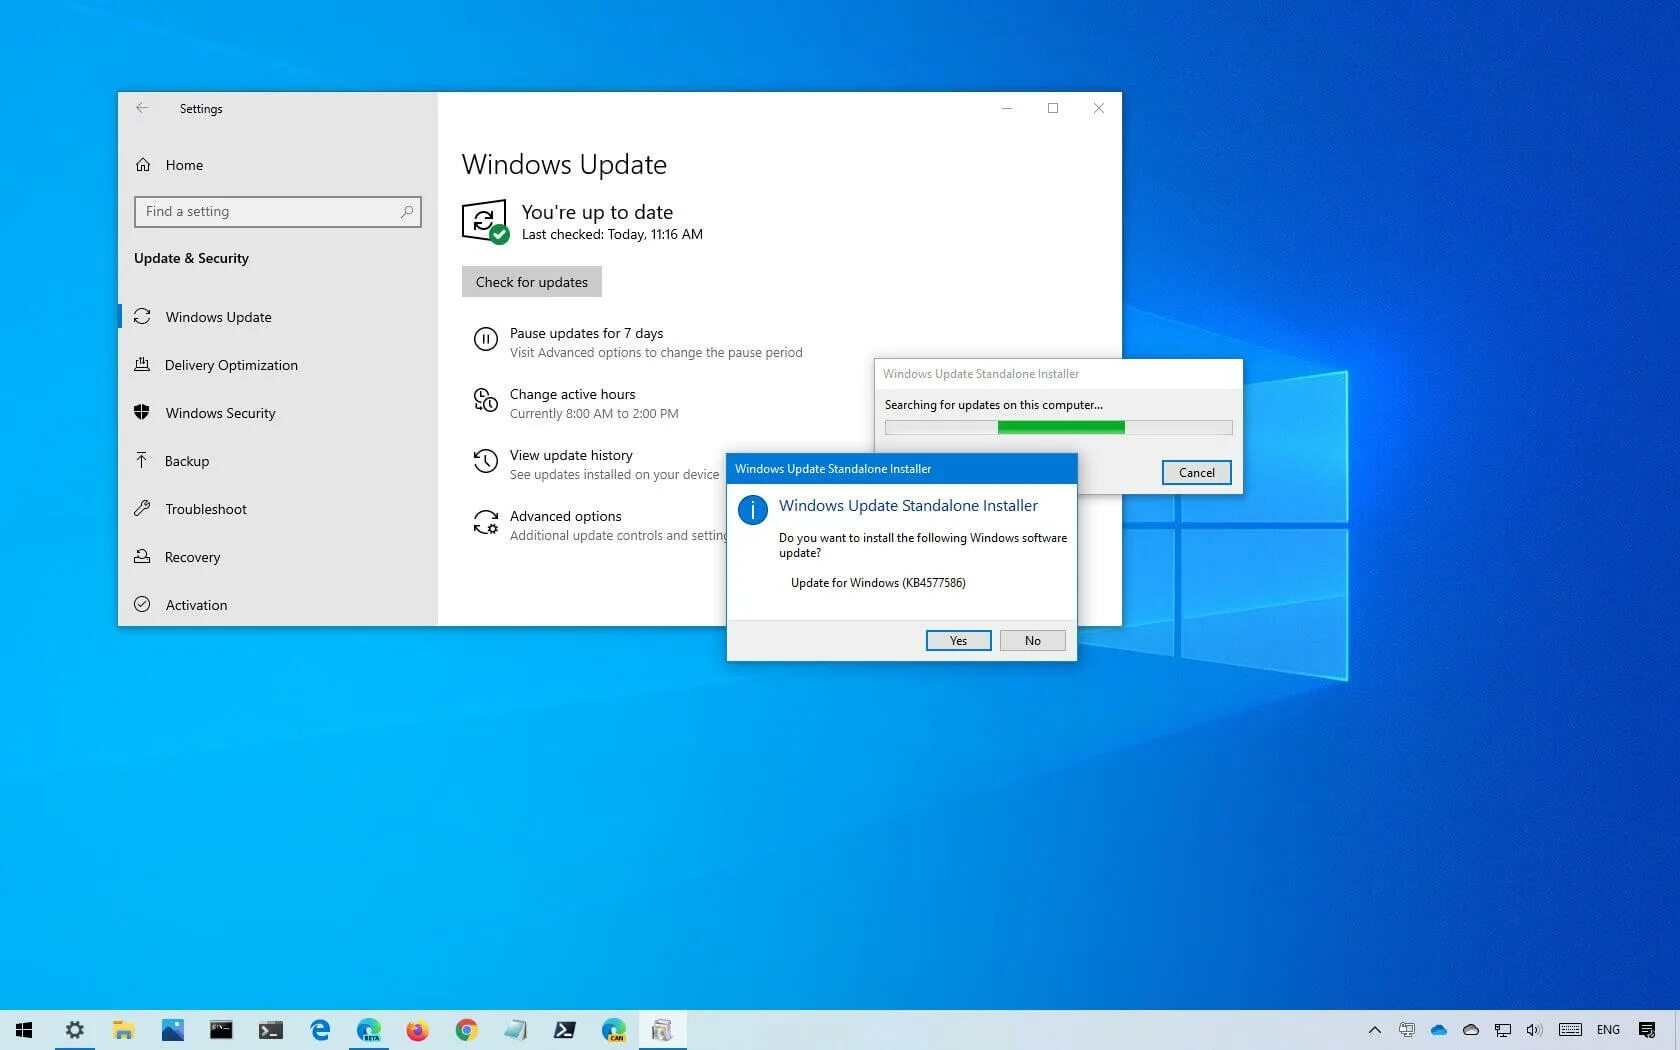Launch Firefox from the taskbar
This screenshot has width=1680, height=1050.
coord(417,1030)
